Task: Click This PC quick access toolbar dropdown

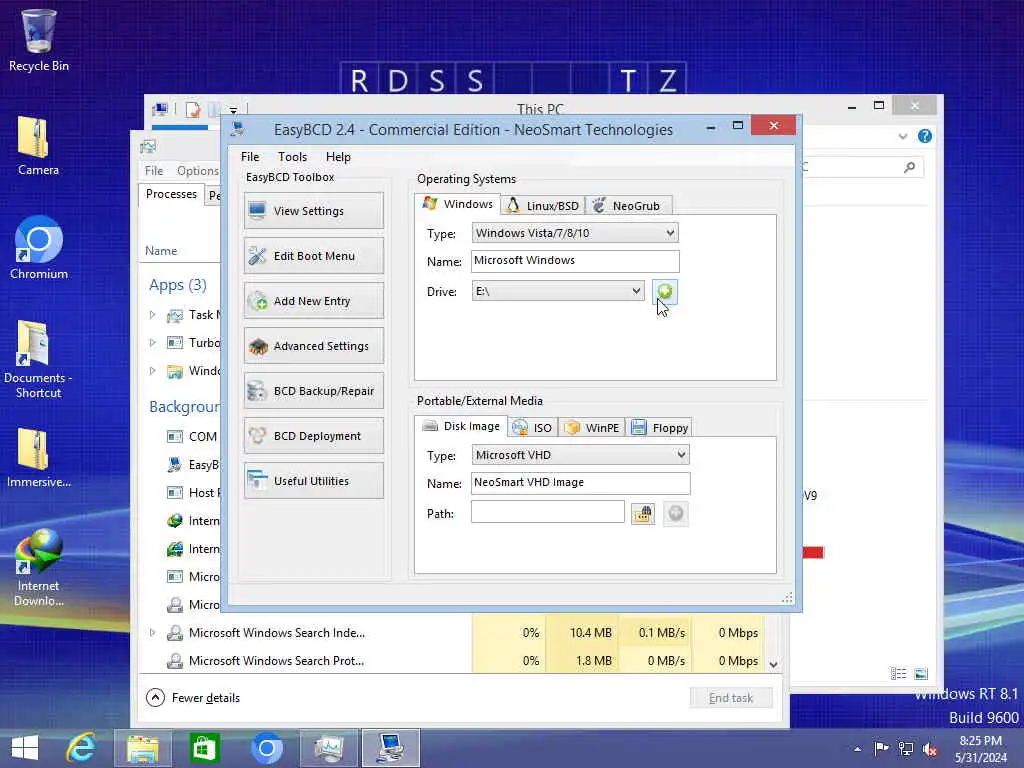Action: (232, 110)
